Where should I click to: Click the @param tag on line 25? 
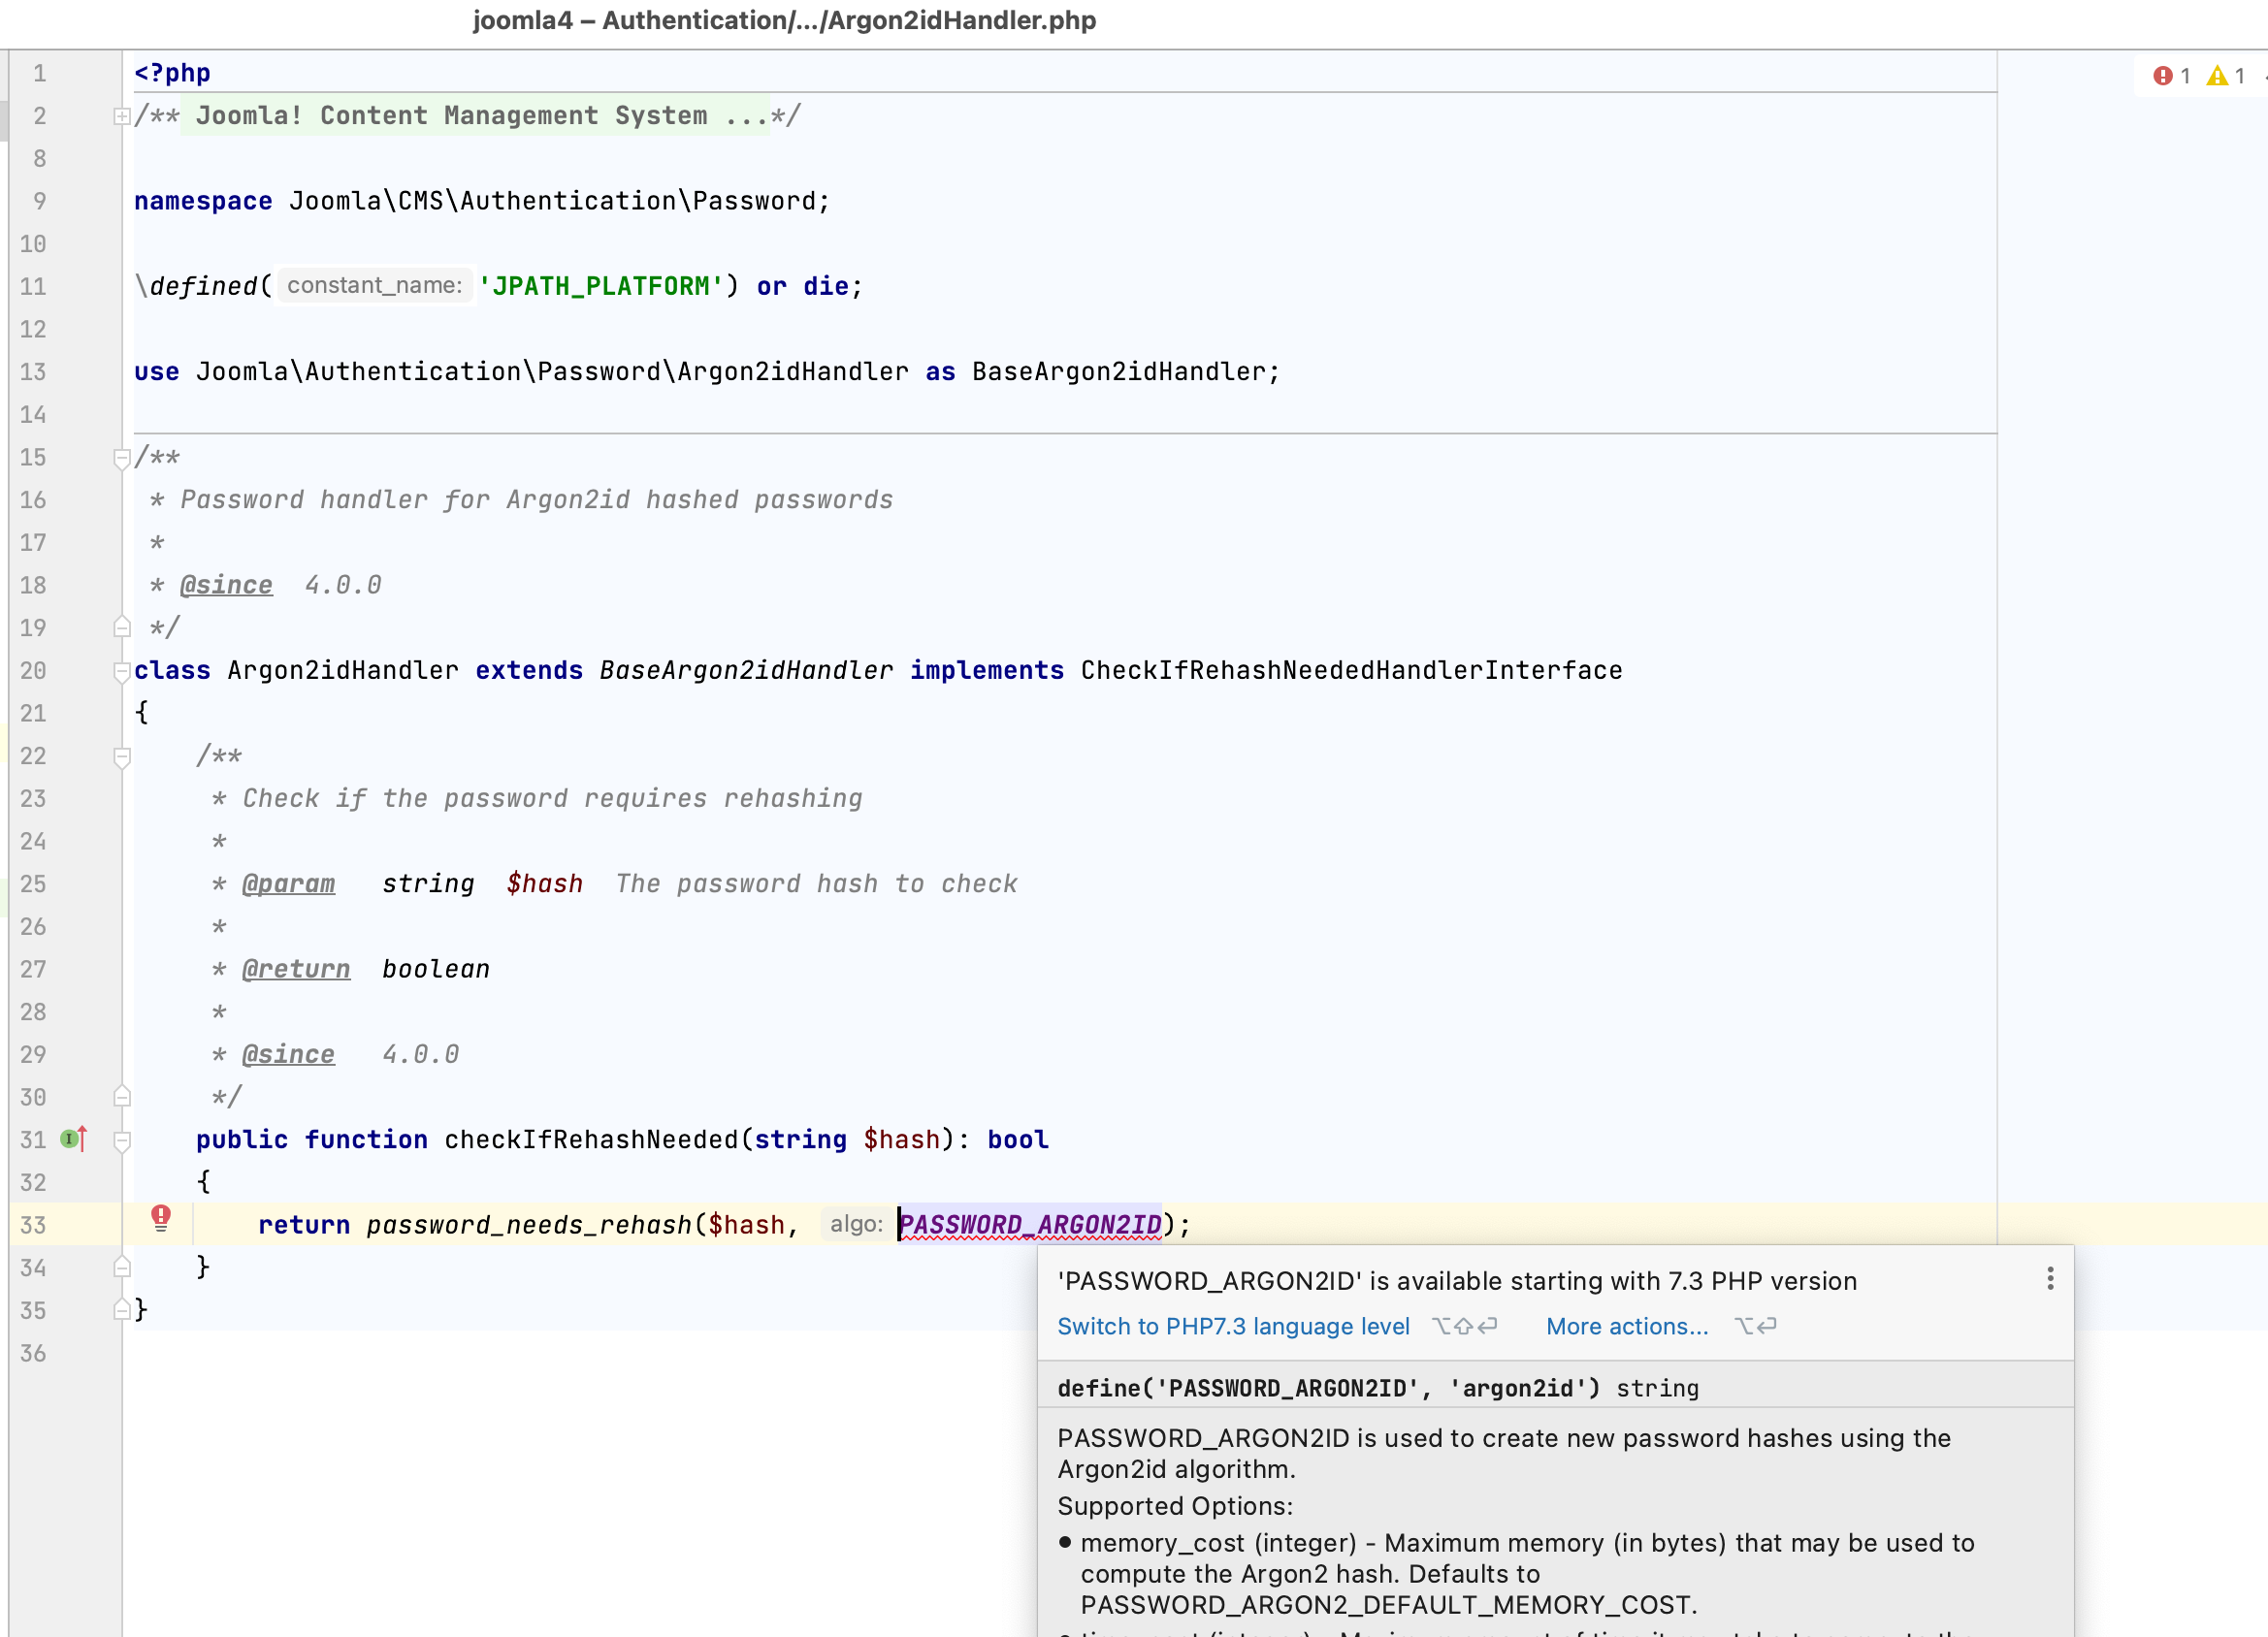tap(288, 884)
